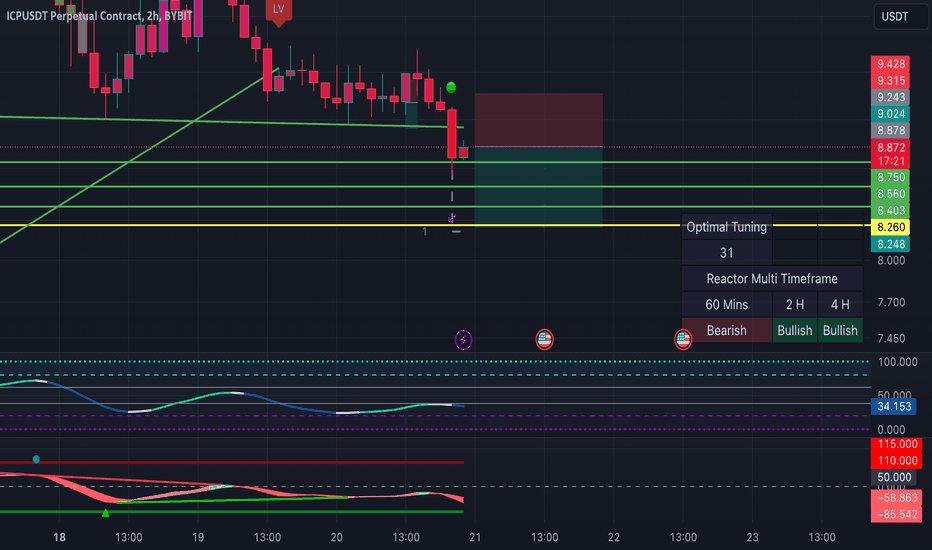This screenshot has height=550, width=932.
Task: Click the -58.863 indicator value label
Action: (896, 498)
